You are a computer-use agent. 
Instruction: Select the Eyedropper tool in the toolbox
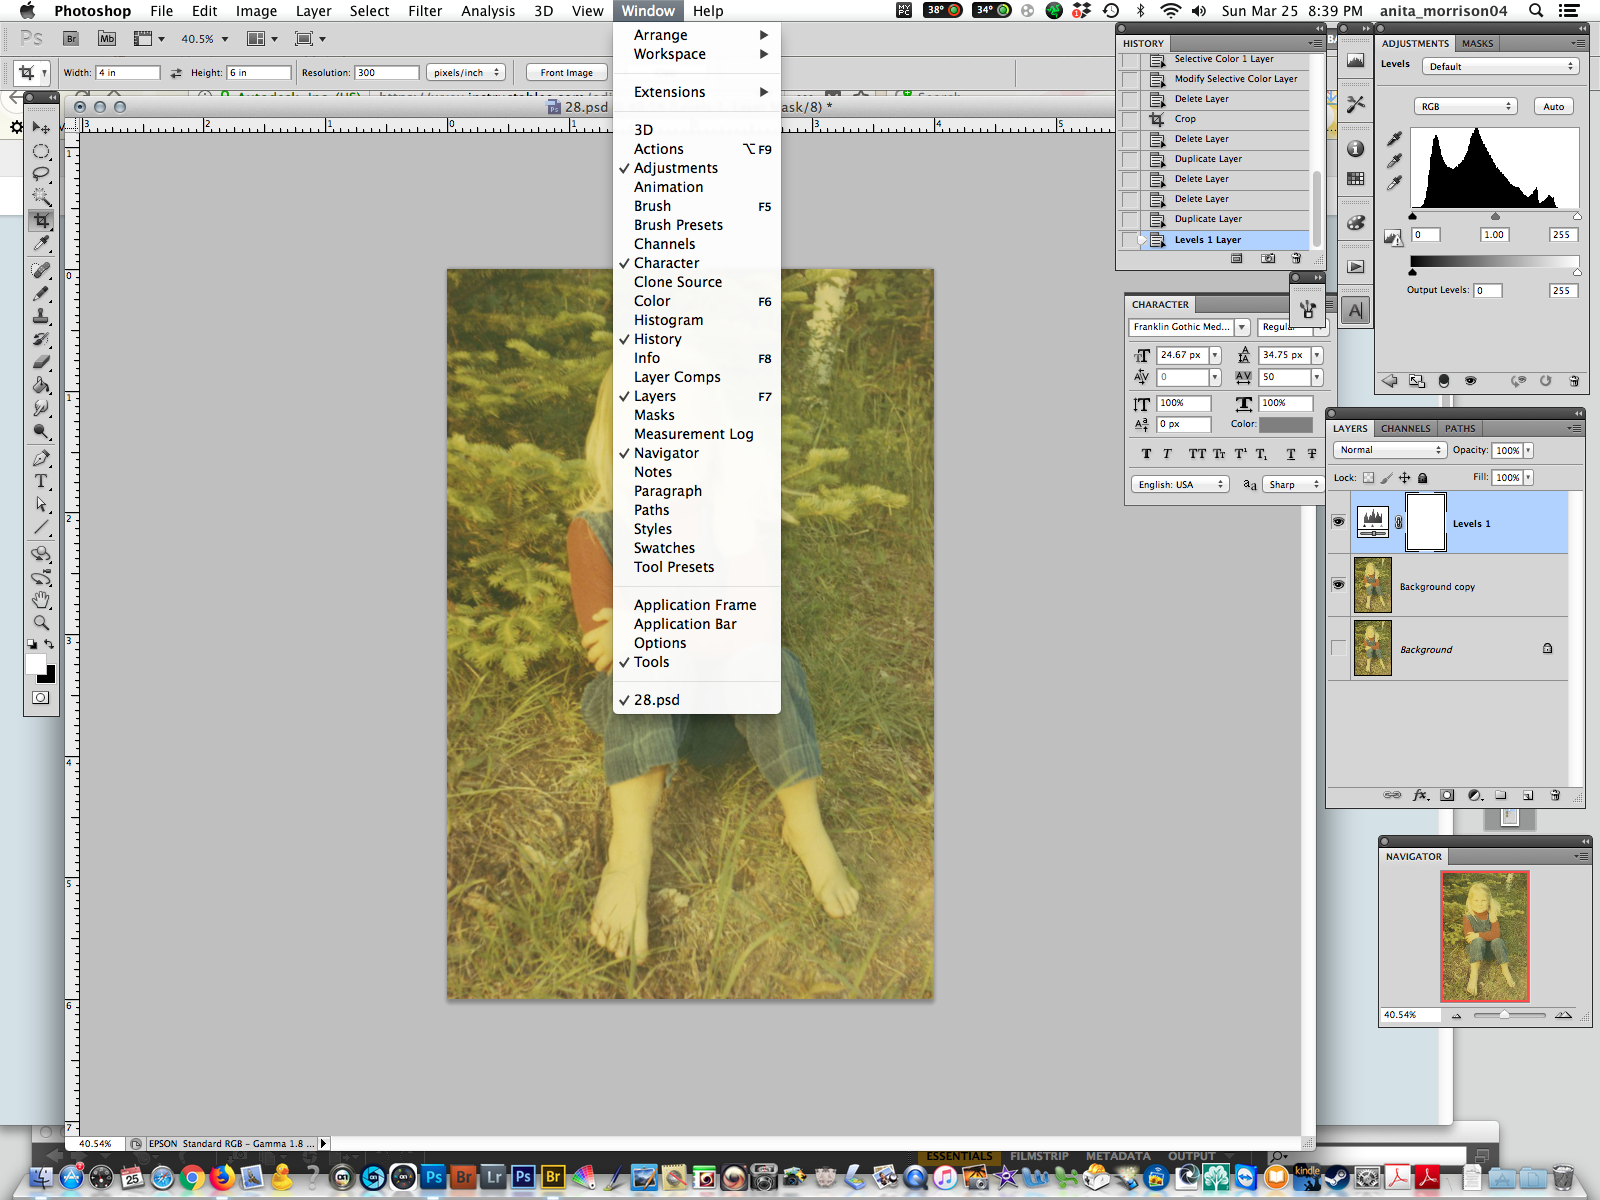pyautogui.click(x=41, y=243)
